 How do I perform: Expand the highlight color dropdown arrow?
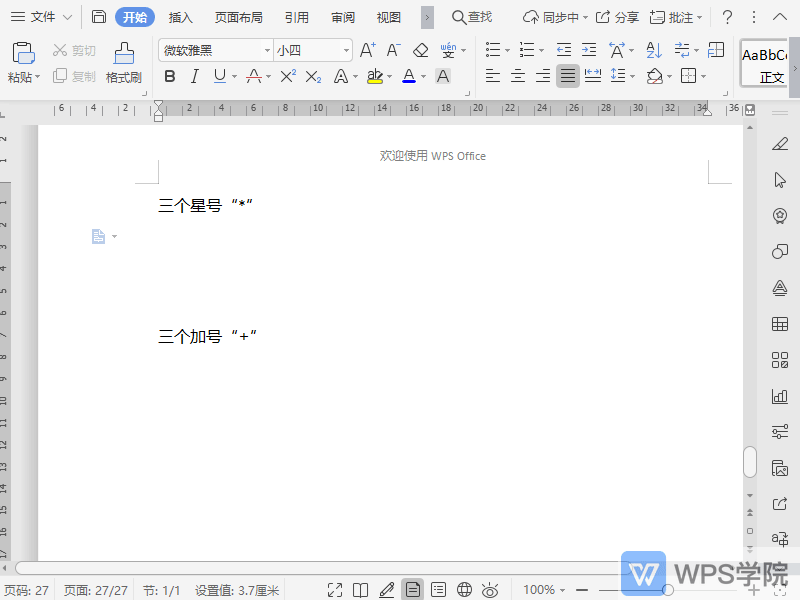[389, 77]
